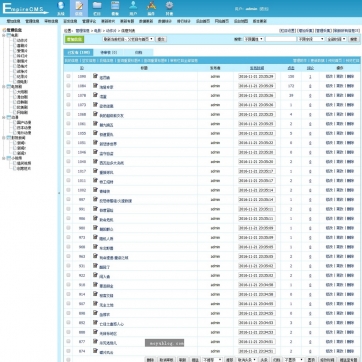Screen dimensions: 362x362
Task: Click the edit icon in row ID 997
Action: pyautogui.click(x=95, y=199)
